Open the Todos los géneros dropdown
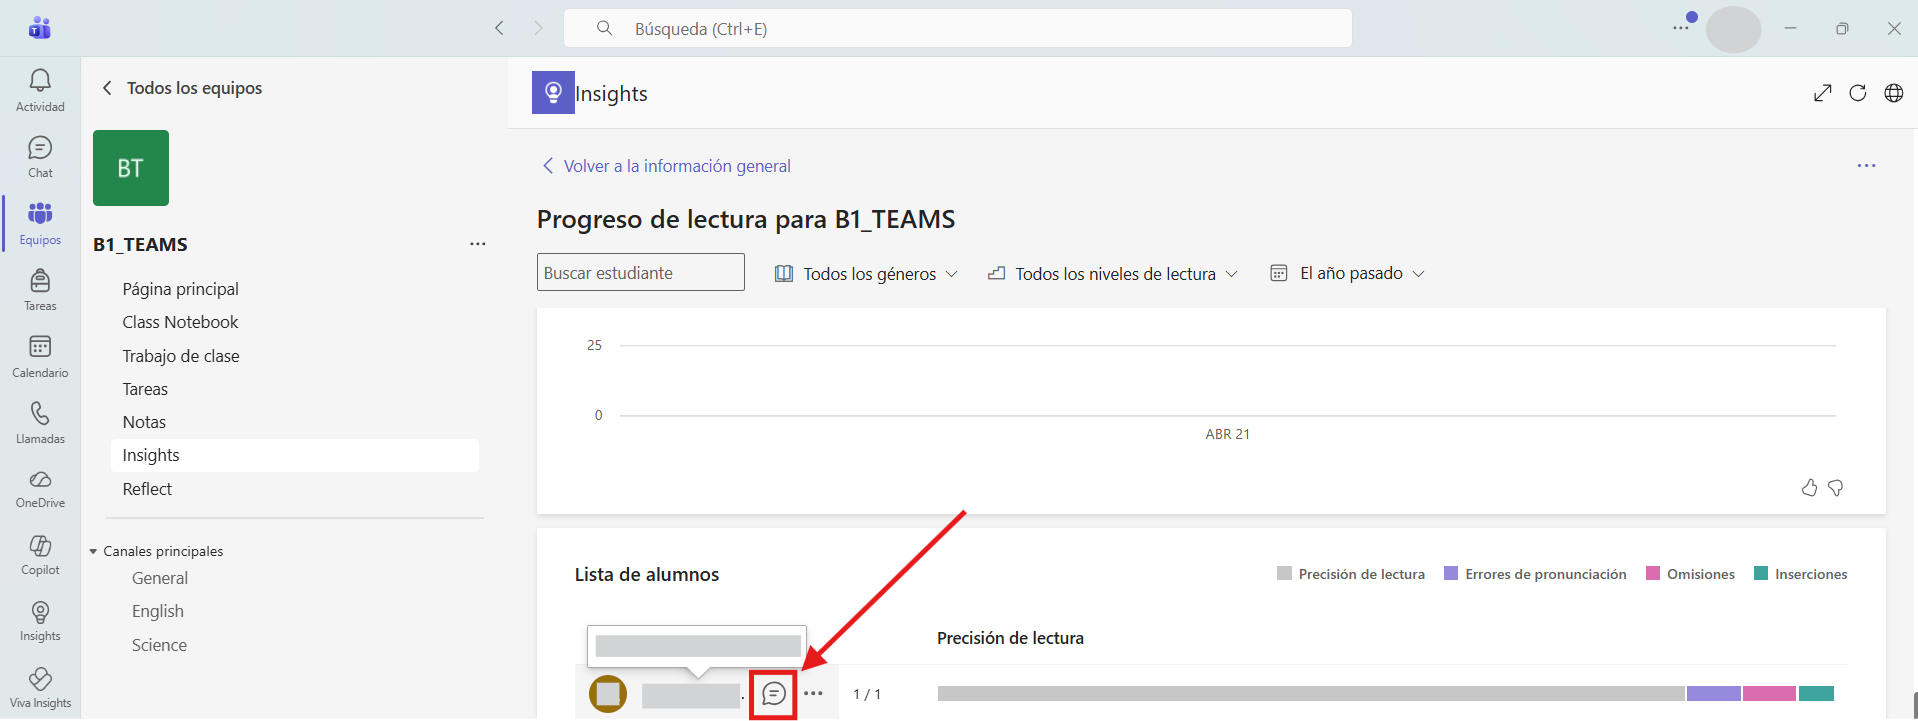This screenshot has width=1918, height=721. tap(866, 274)
